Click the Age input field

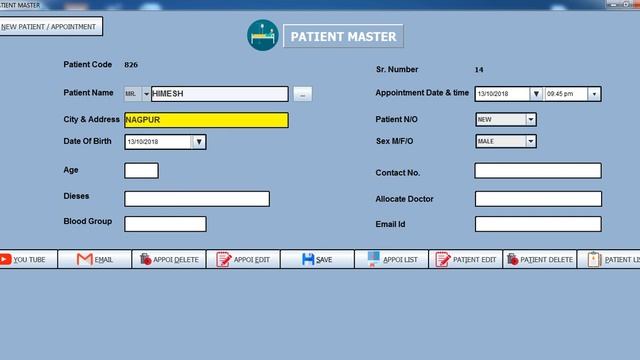[x=141, y=171]
